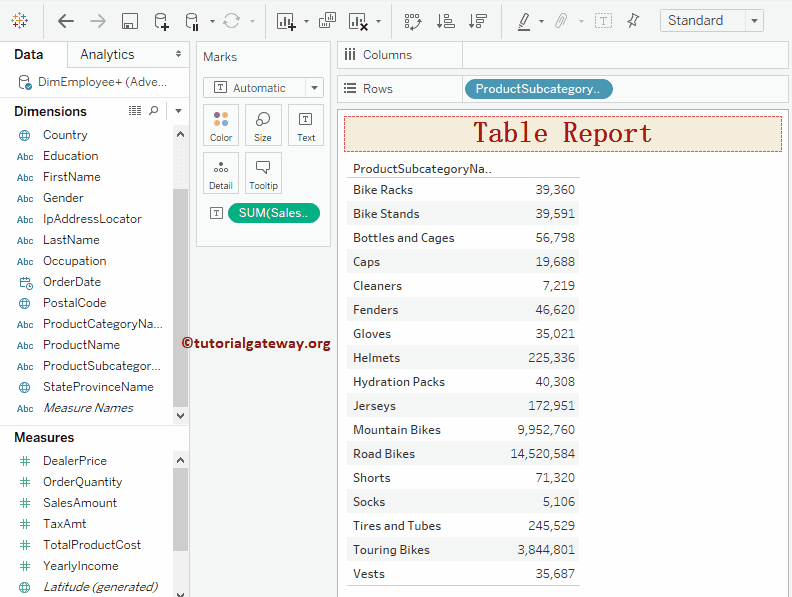Search dimensions with the magnifier icon
The height and width of the screenshot is (597, 792).
[x=154, y=111]
